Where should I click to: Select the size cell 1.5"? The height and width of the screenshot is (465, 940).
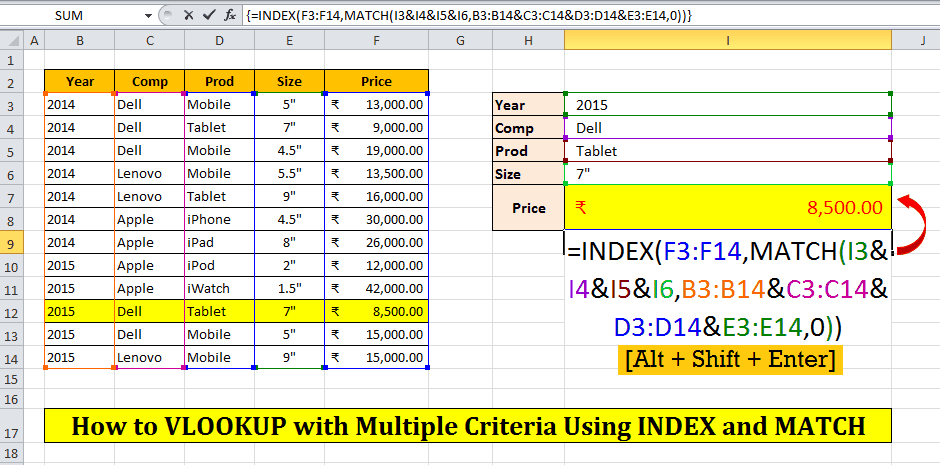coord(290,288)
